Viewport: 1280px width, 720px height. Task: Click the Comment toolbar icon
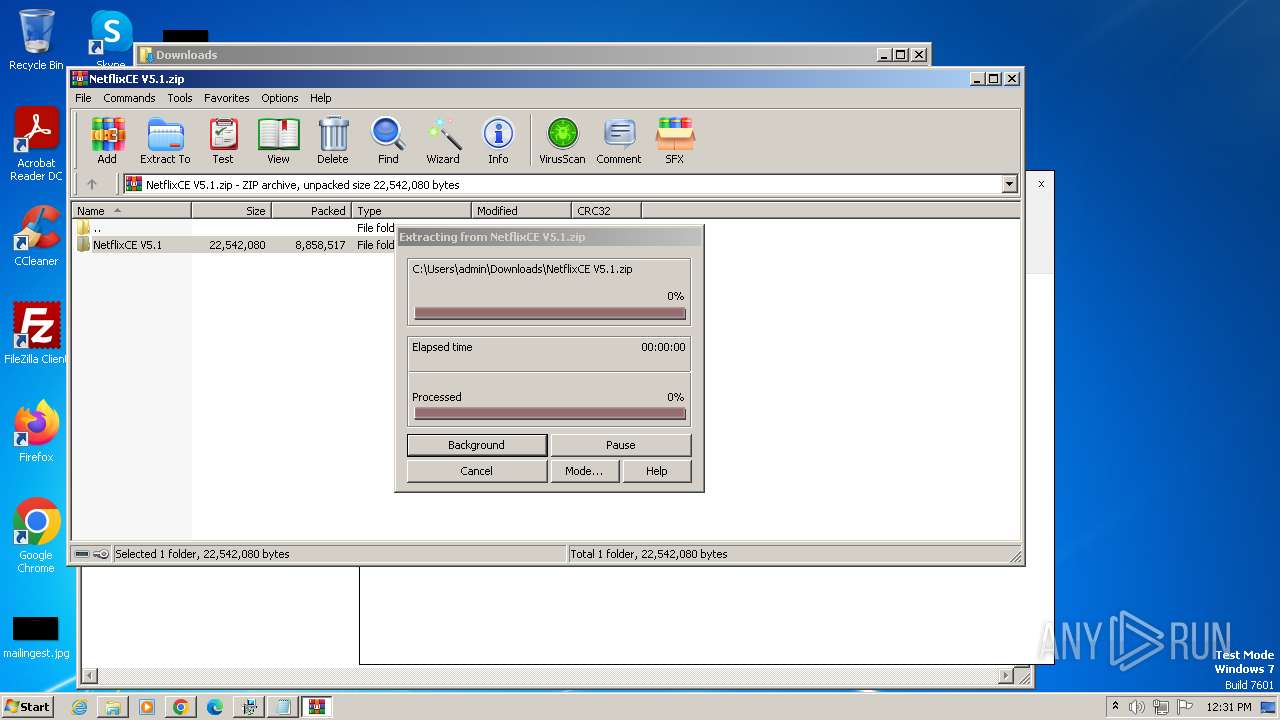pos(619,140)
